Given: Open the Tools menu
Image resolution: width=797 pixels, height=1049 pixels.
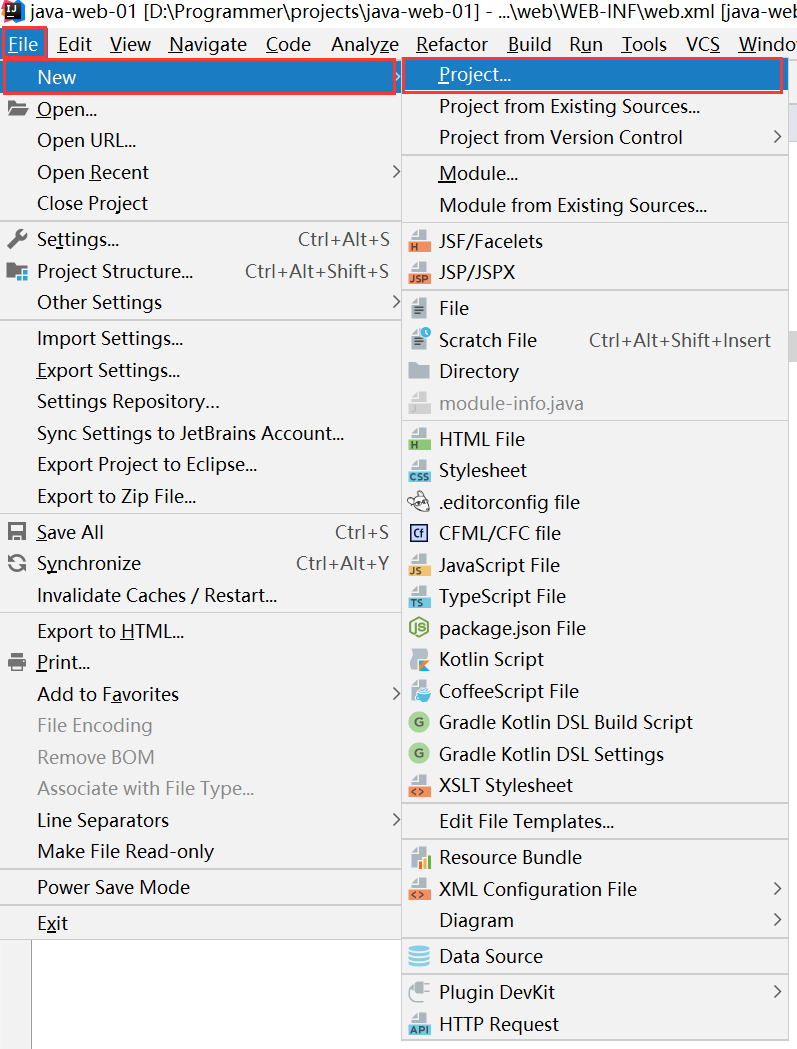Looking at the screenshot, I should coord(644,44).
